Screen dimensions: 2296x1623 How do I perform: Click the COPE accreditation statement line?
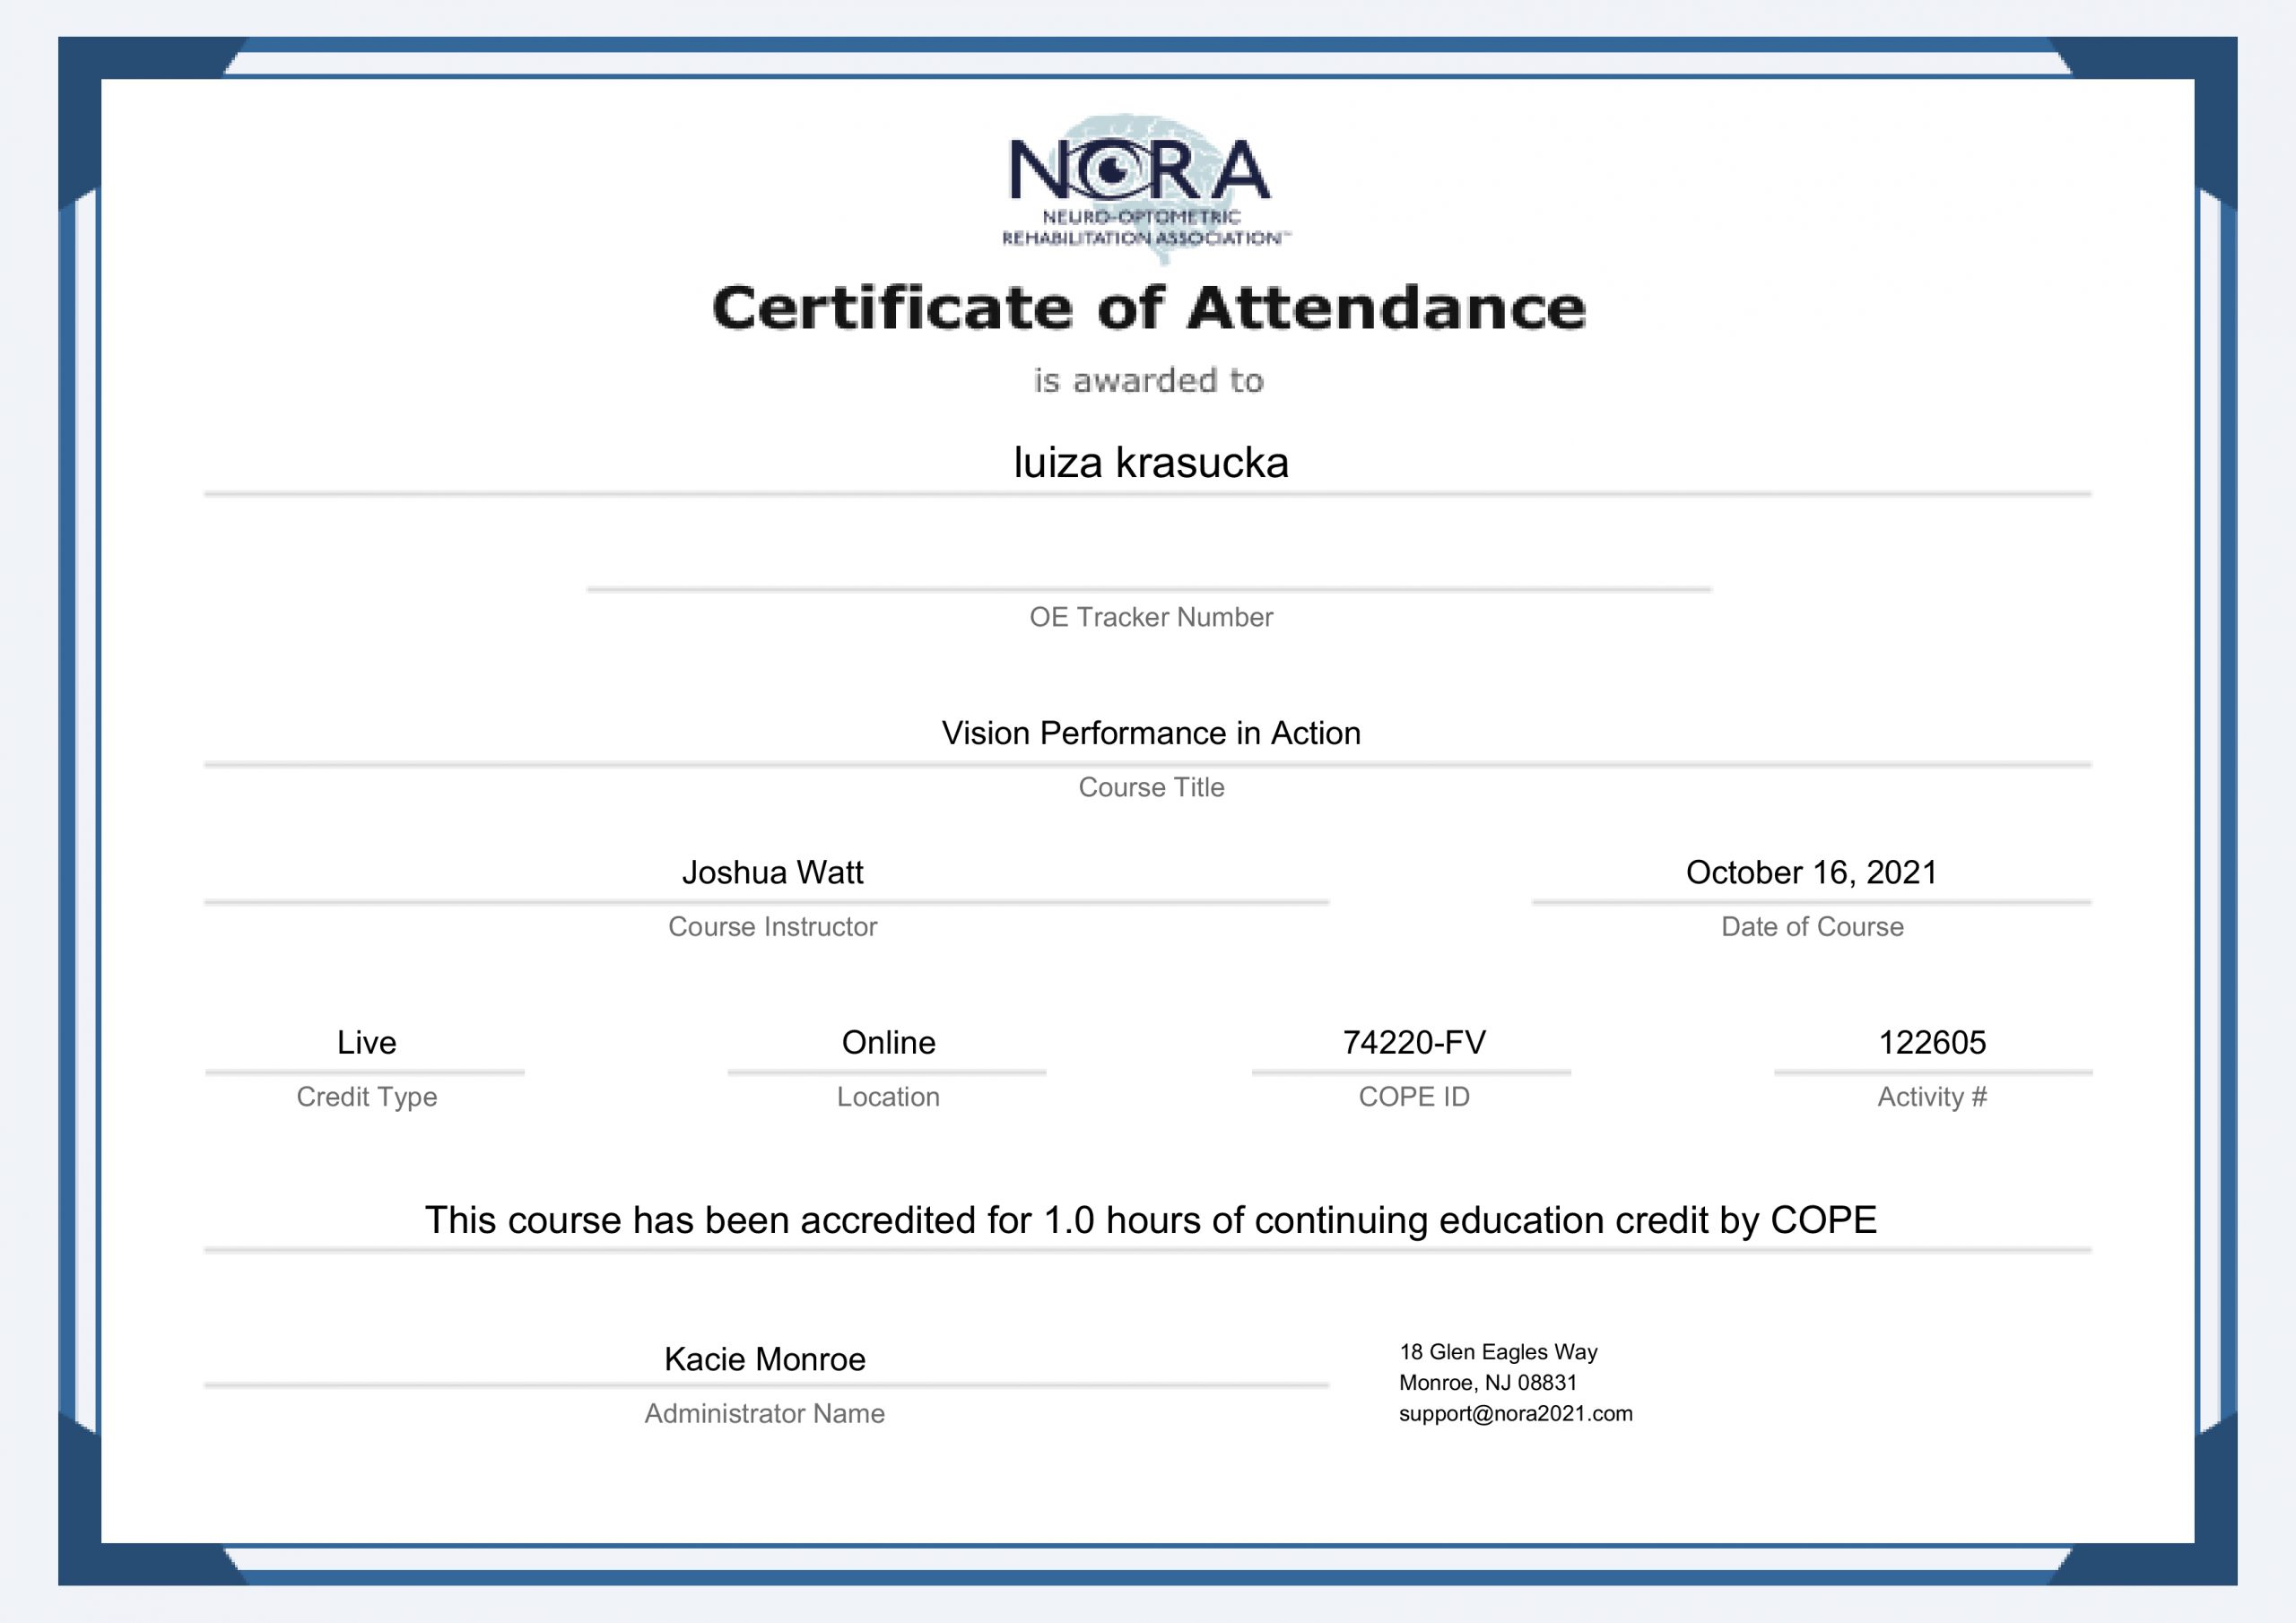click(1150, 1220)
